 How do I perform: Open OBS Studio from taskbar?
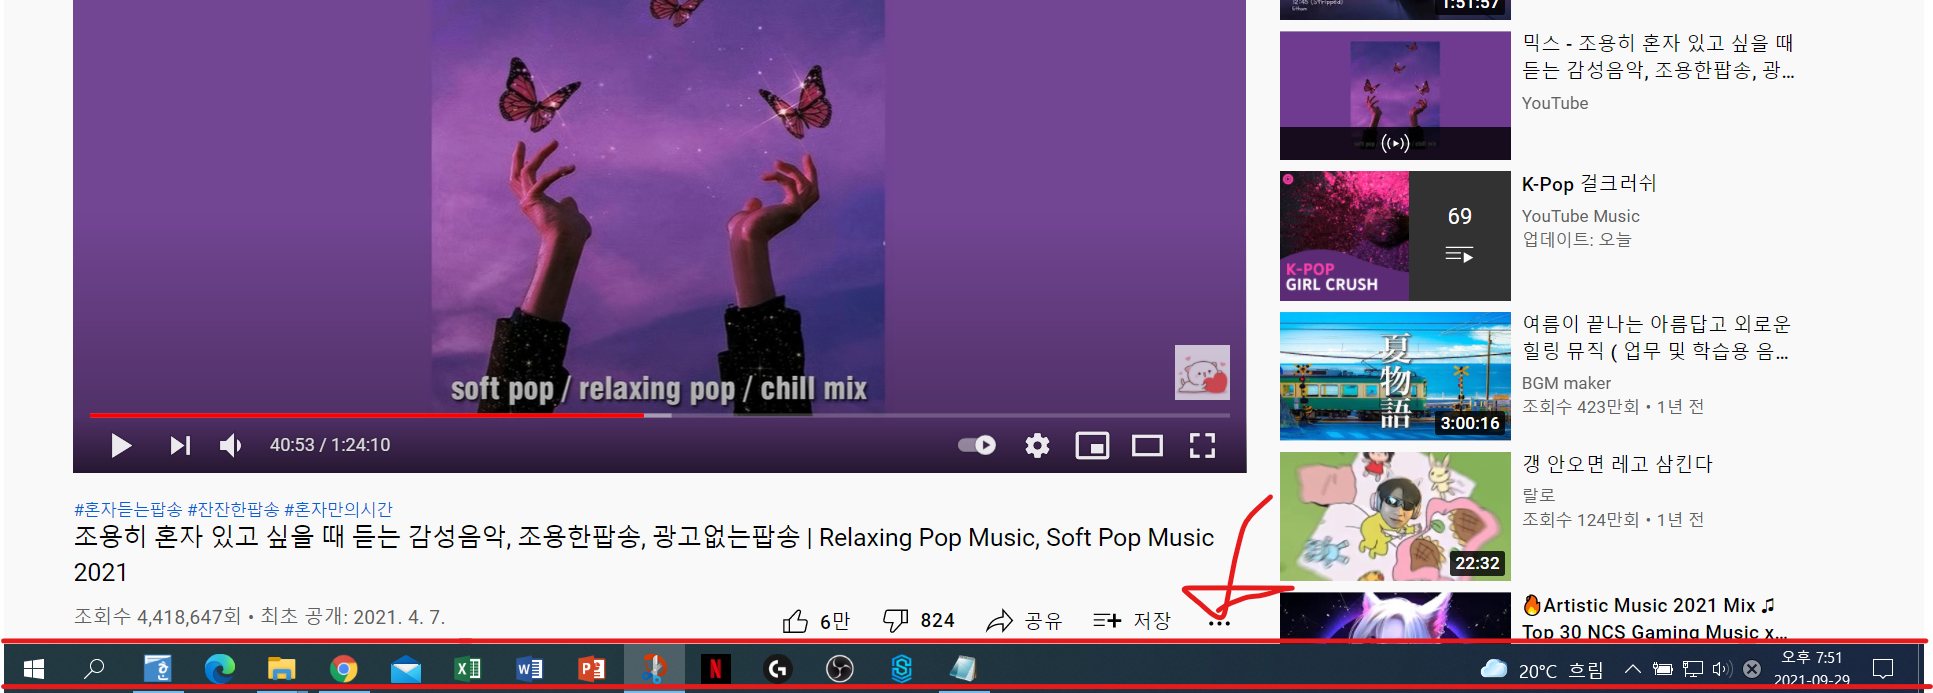(839, 668)
